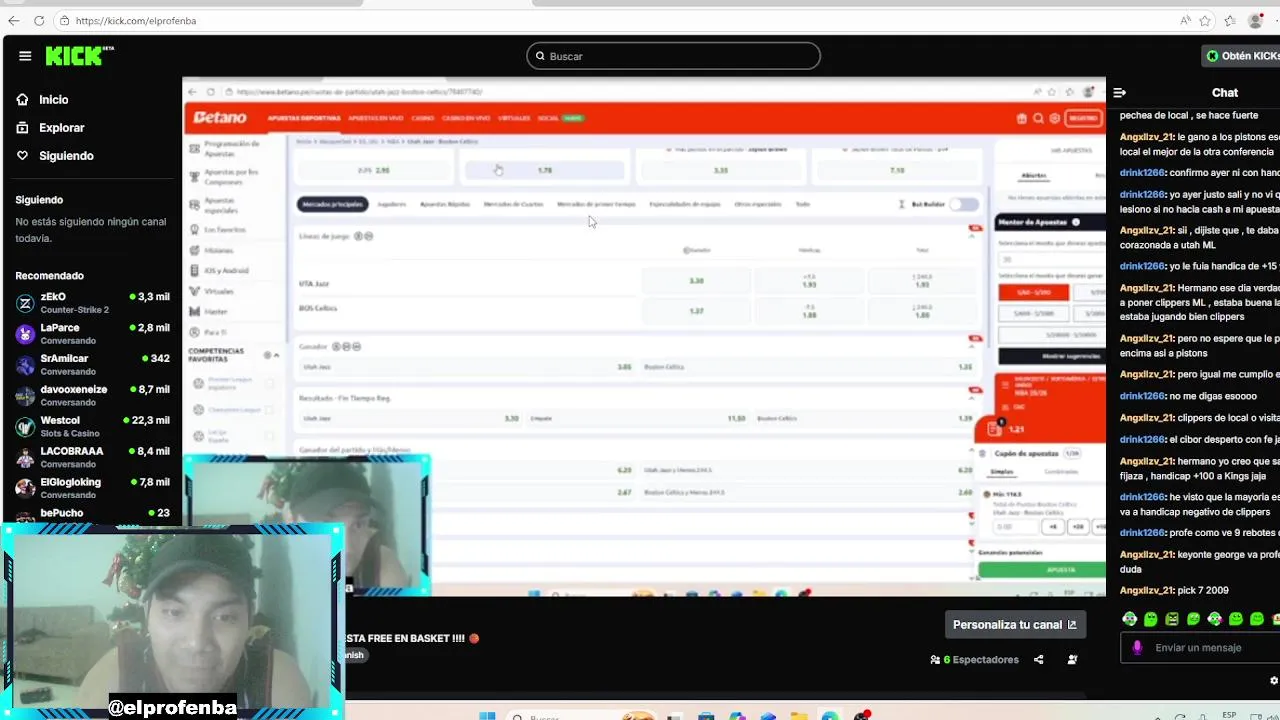
Task: Click Betano Registro button
Action: [x=1084, y=118]
